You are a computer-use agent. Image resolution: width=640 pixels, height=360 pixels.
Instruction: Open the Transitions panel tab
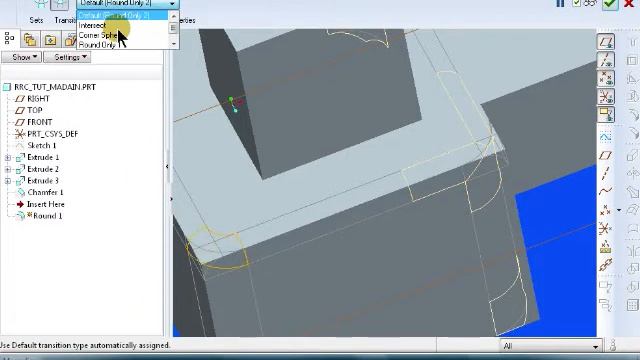[x=65, y=20]
